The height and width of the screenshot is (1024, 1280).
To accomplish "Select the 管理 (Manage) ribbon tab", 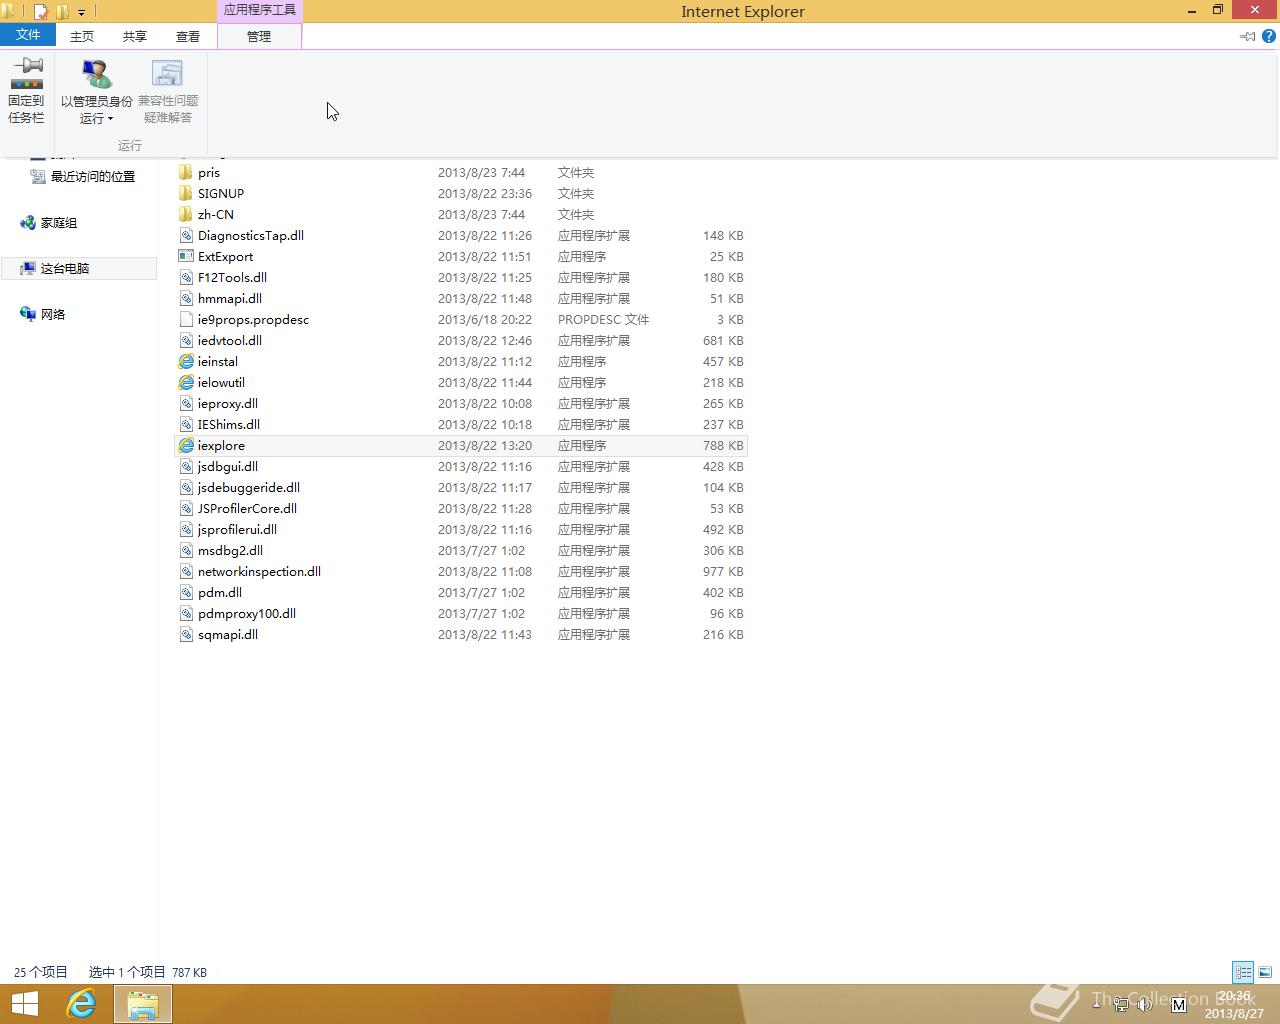I will pos(259,36).
